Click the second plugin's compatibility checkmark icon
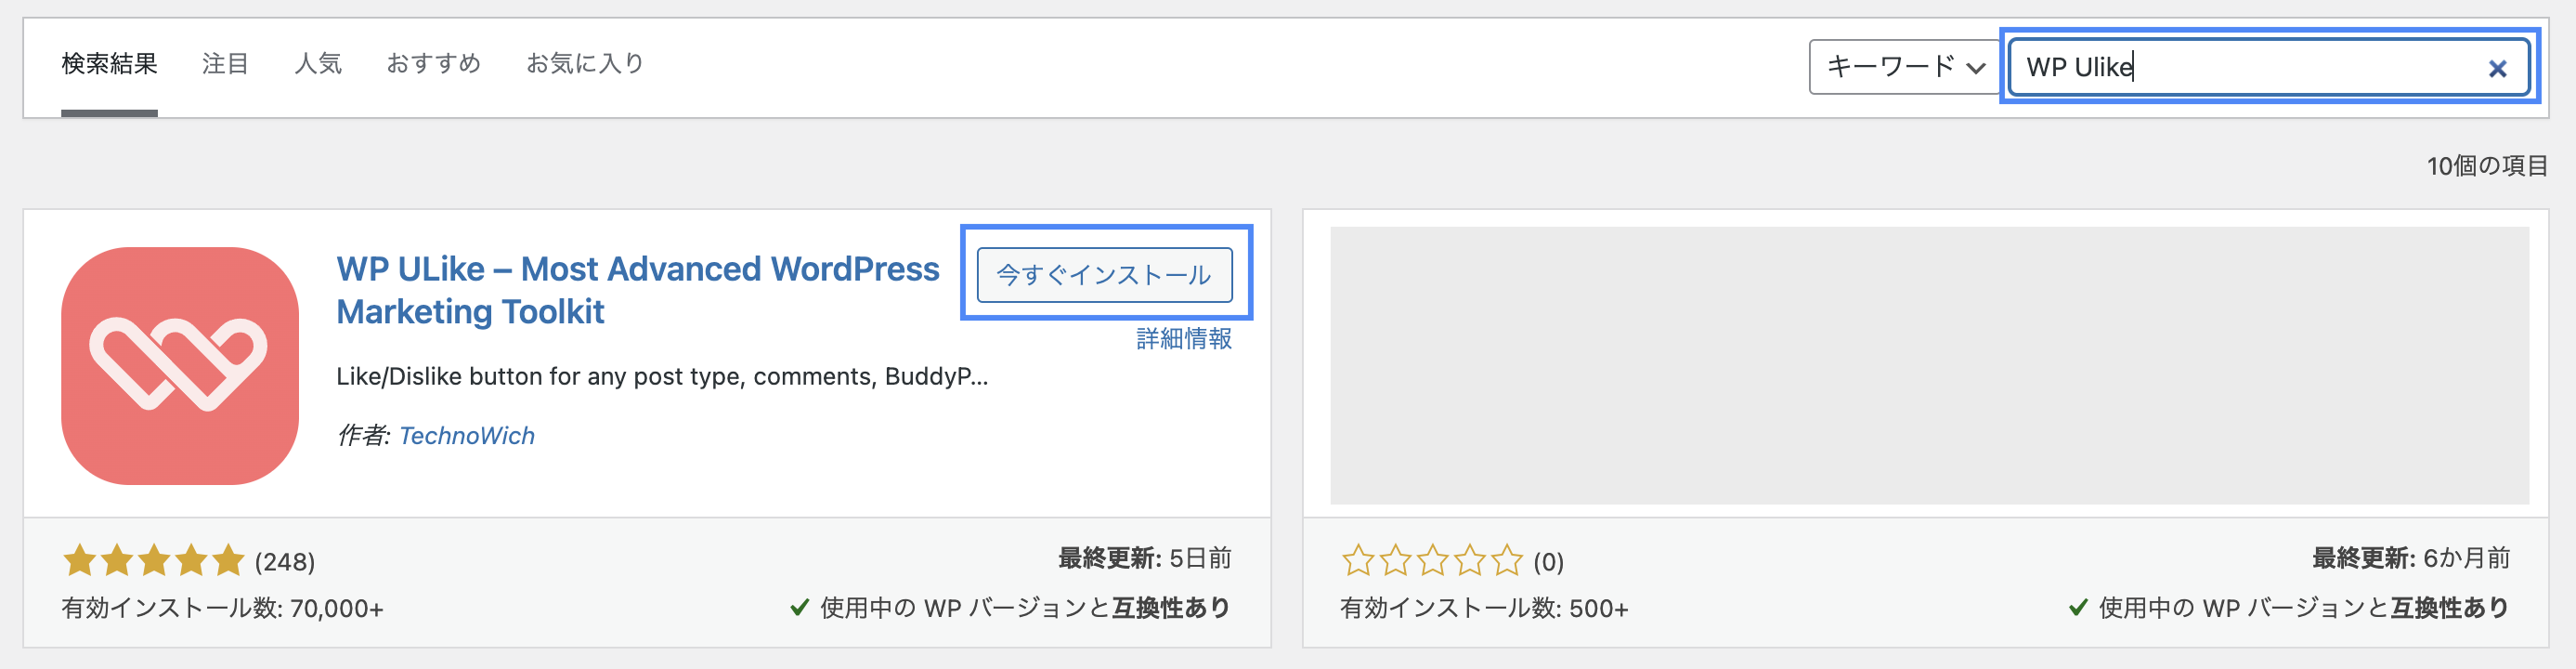 [x=2077, y=607]
